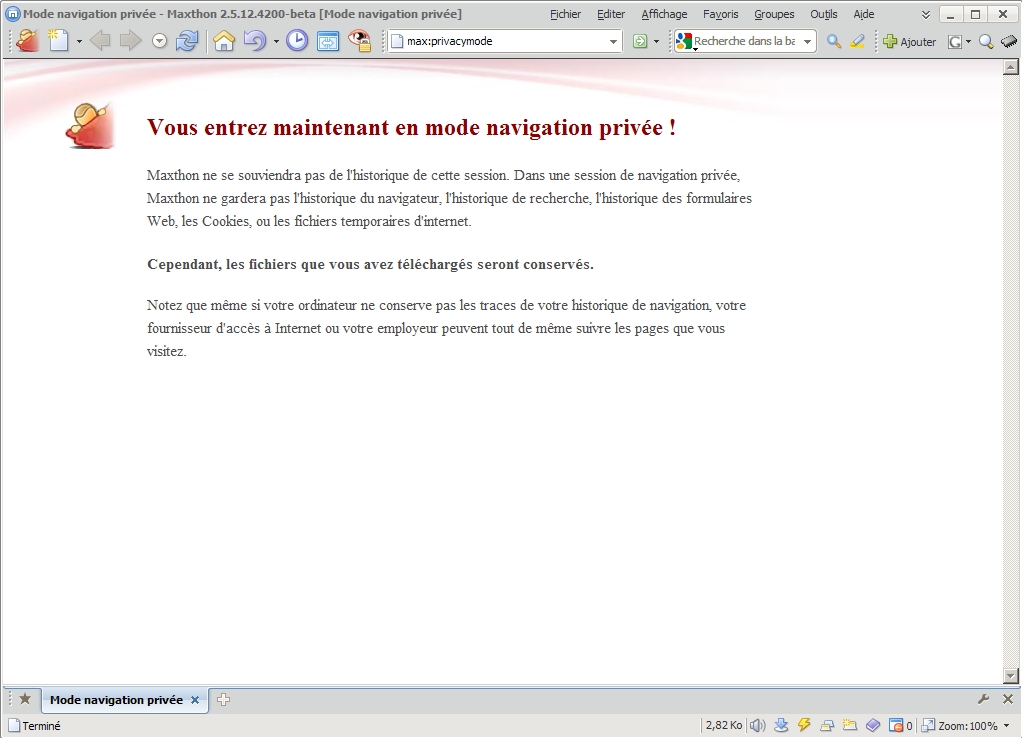Click the magnifier icon at toolbar end
Screen dimensions: 1022x738
(986, 42)
